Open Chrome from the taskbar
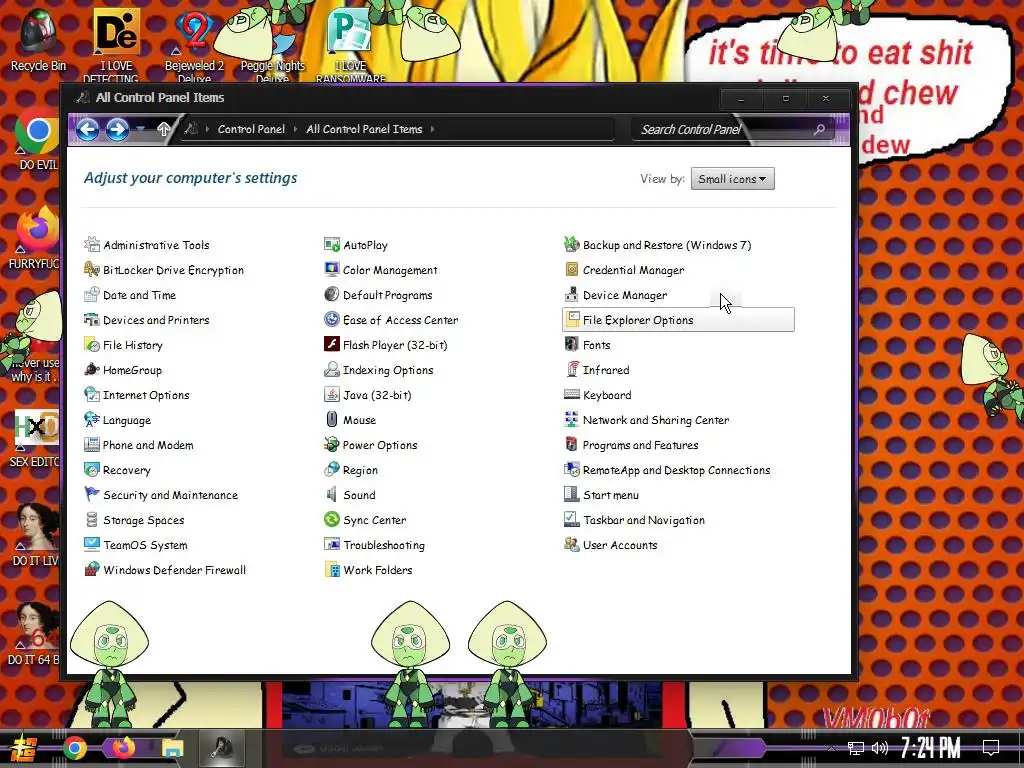 click(75, 748)
